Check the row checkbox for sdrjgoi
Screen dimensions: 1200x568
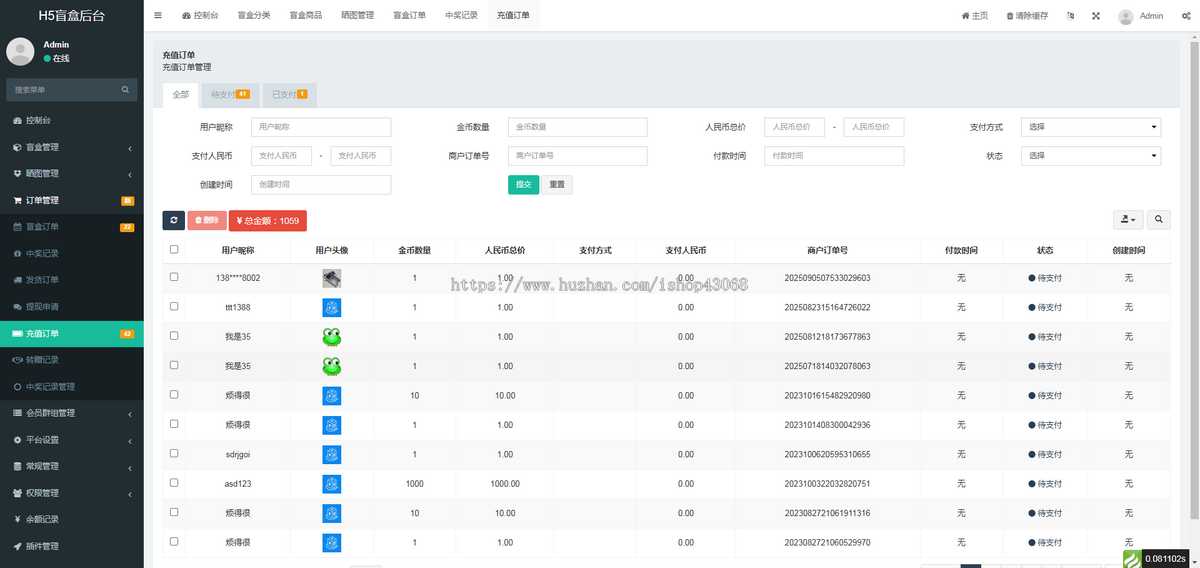174,453
